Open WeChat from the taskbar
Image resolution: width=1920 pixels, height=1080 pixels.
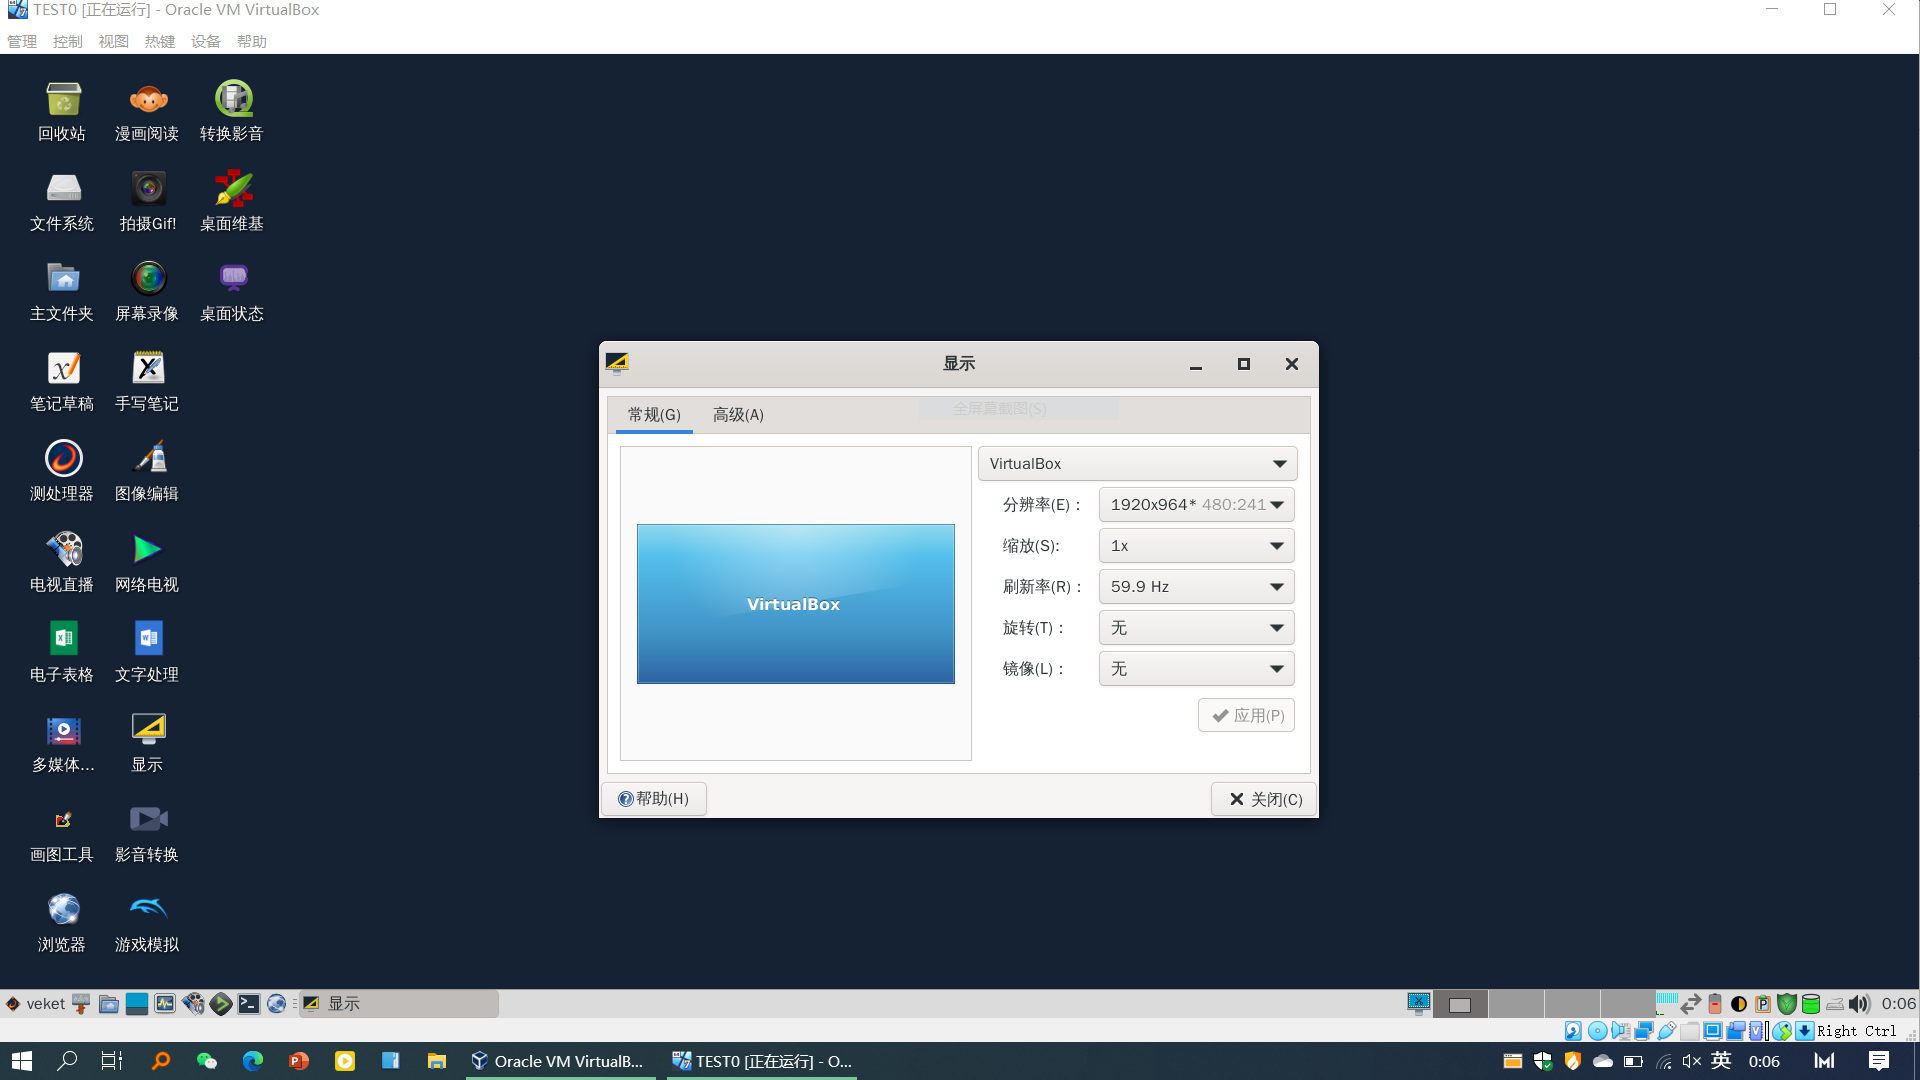pyautogui.click(x=206, y=1061)
